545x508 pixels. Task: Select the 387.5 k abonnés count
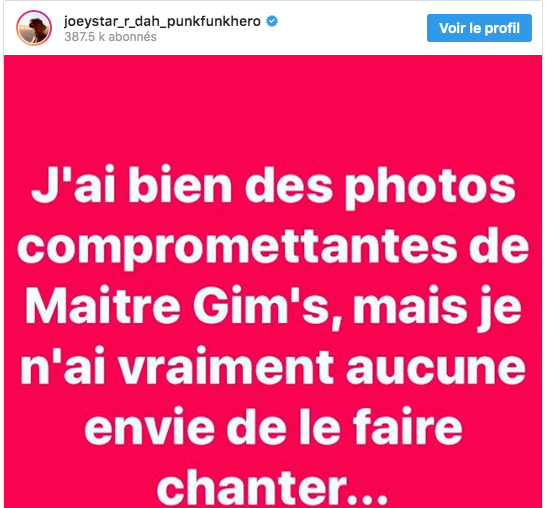111,37
